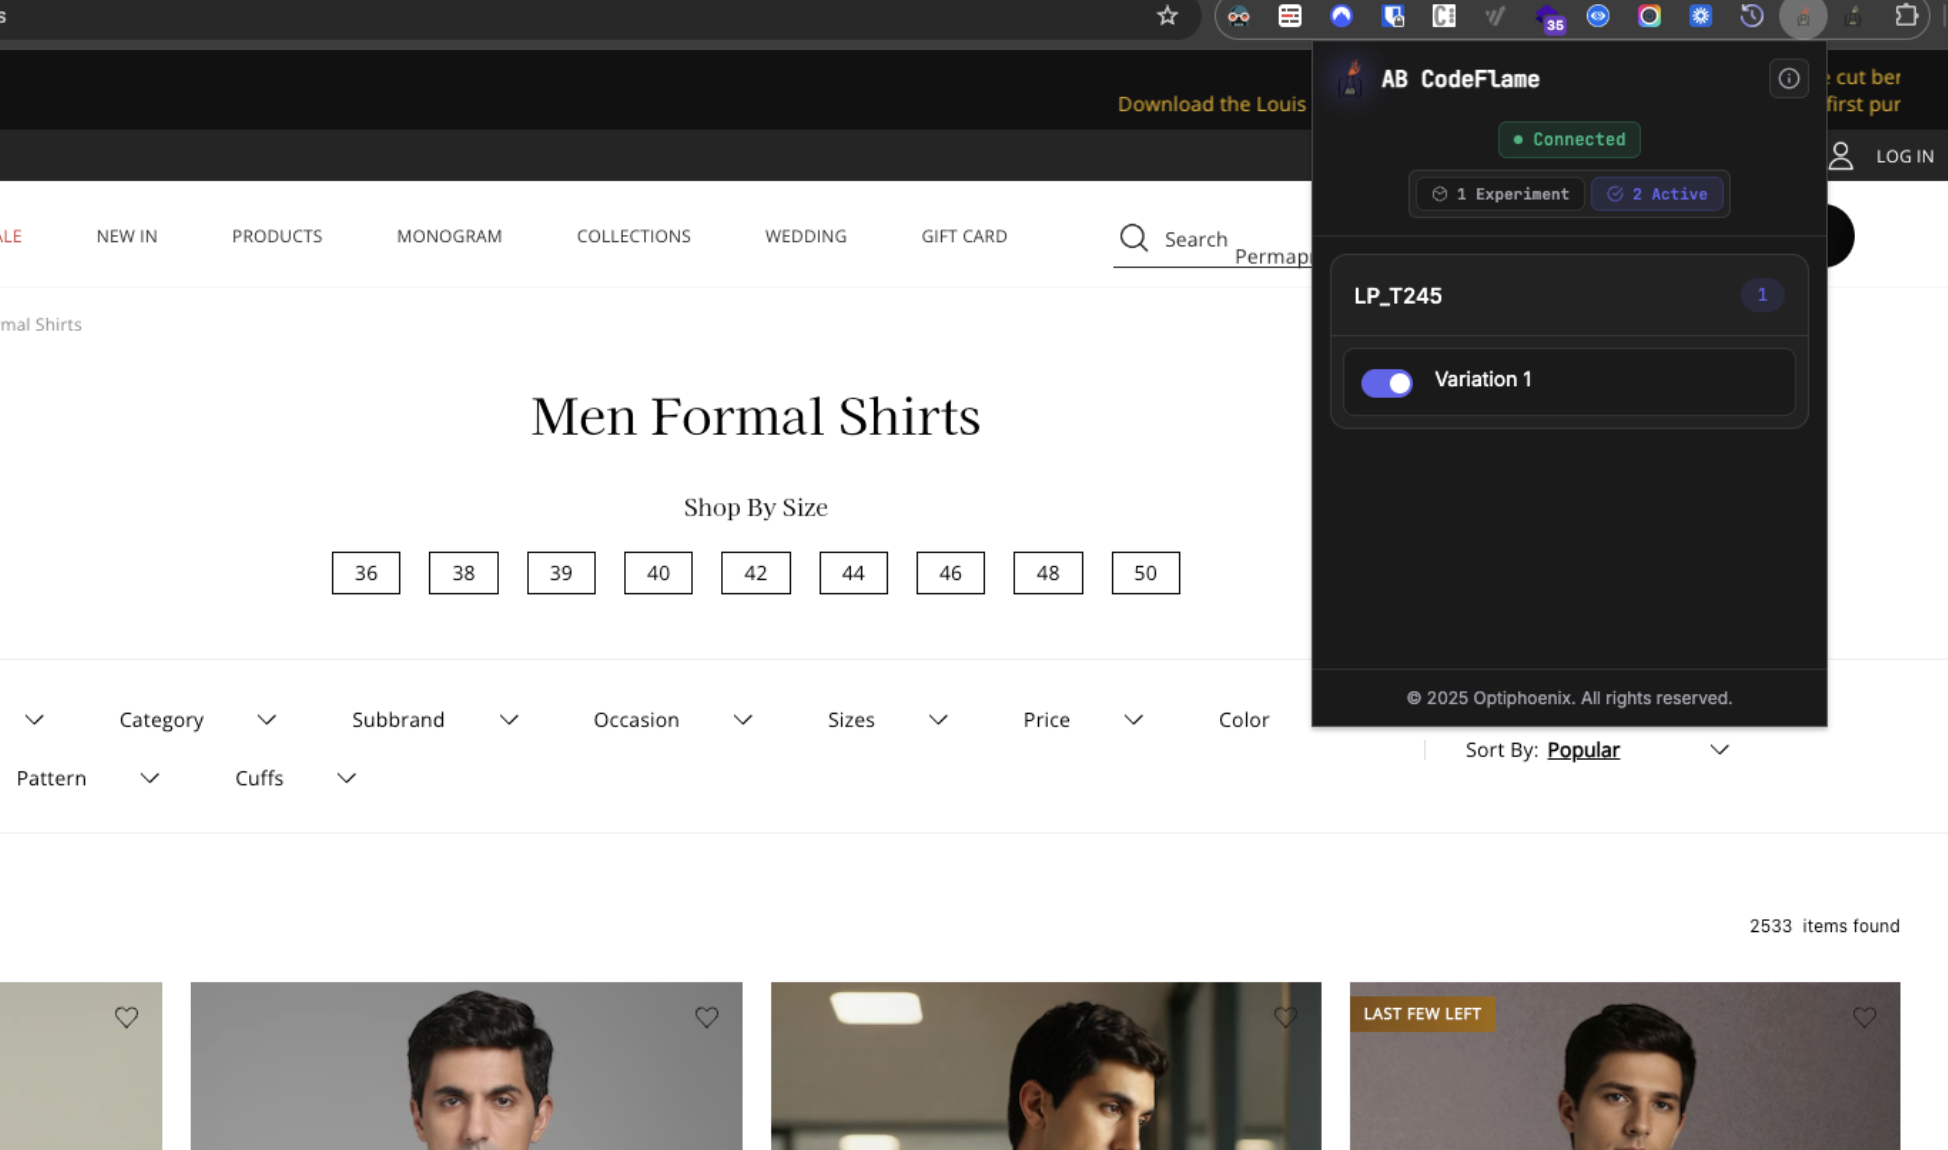Screen dimensions: 1948x1150
Task: Click the LOG IN link
Action: point(1904,156)
